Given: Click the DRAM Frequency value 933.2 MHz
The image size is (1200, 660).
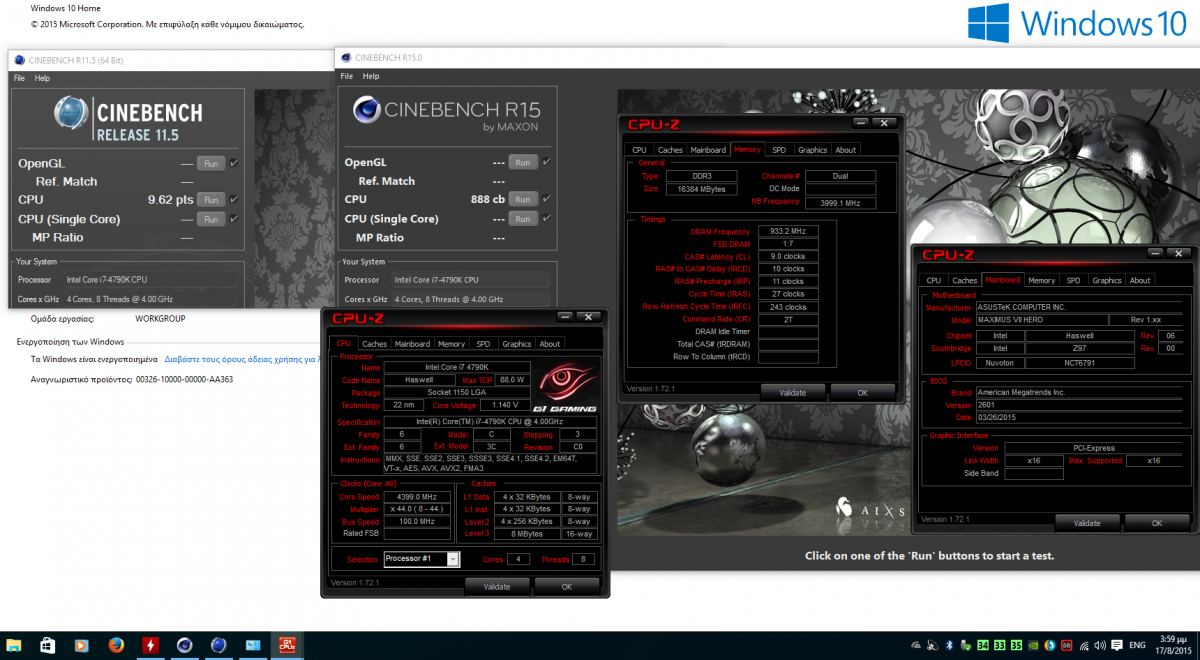Looking at the screenshot, I should (788, 231).
